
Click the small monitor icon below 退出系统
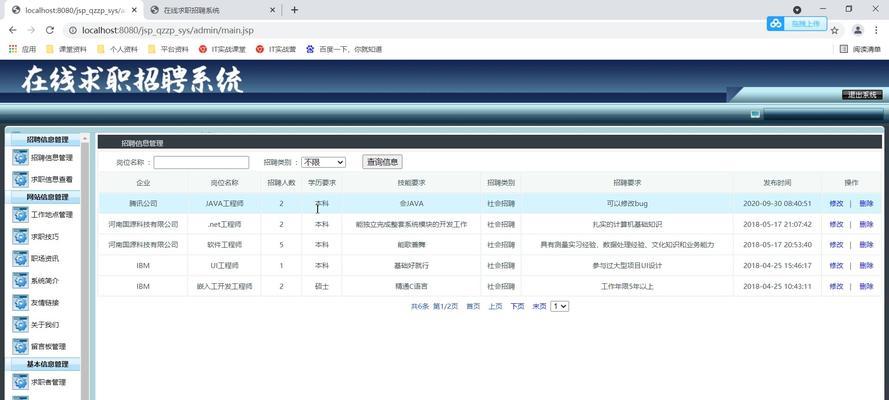(x=755, y=114)
